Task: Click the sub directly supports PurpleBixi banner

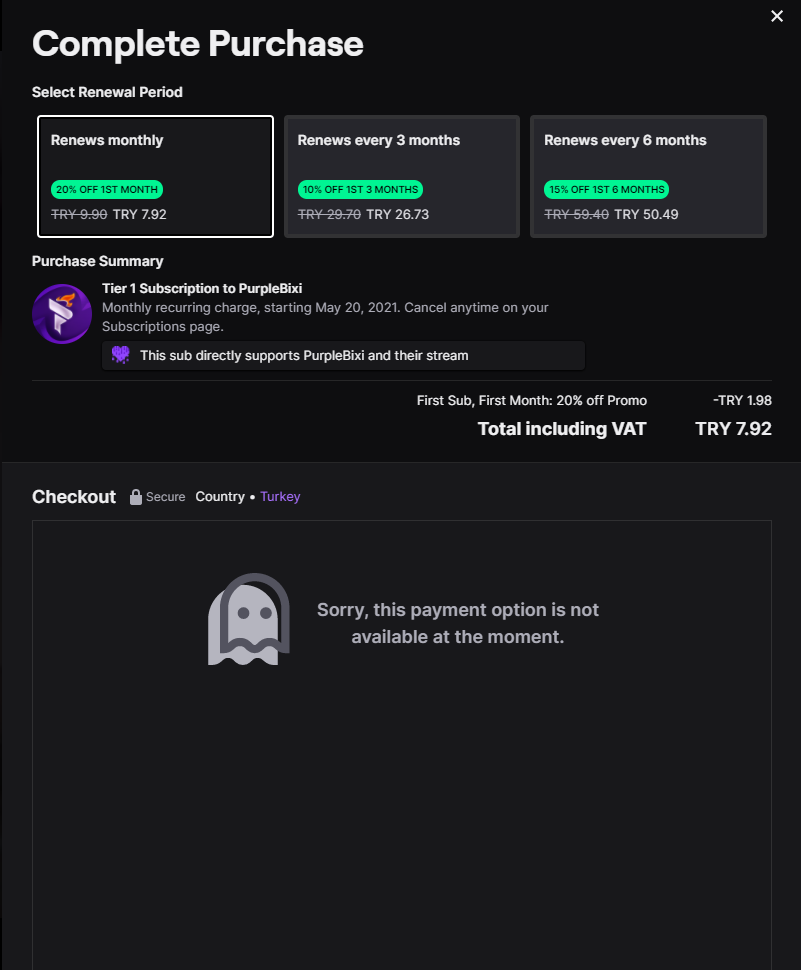Action: pos(343,355)
